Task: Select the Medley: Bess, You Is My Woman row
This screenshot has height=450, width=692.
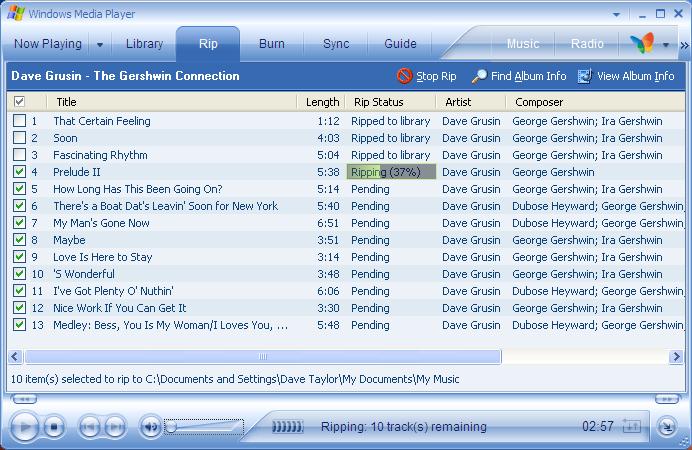Action: coord(346,325)
